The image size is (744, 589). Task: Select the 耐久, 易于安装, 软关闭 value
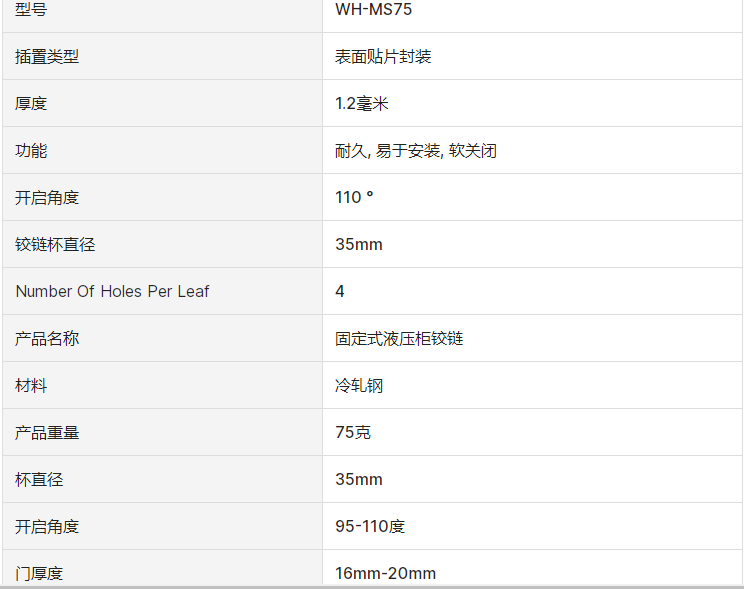coord(416,151)
